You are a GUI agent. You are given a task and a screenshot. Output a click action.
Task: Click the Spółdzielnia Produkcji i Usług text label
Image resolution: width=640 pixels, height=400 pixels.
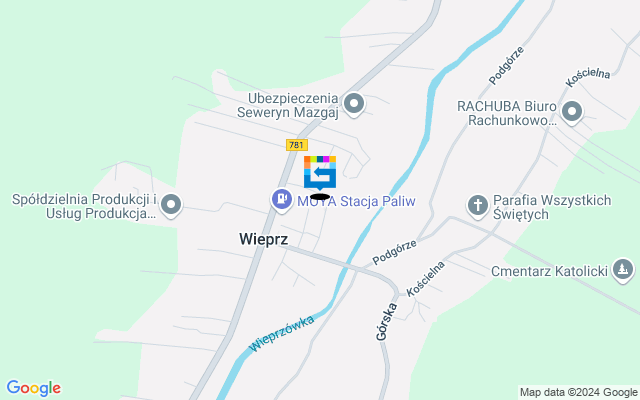point(84,206)
